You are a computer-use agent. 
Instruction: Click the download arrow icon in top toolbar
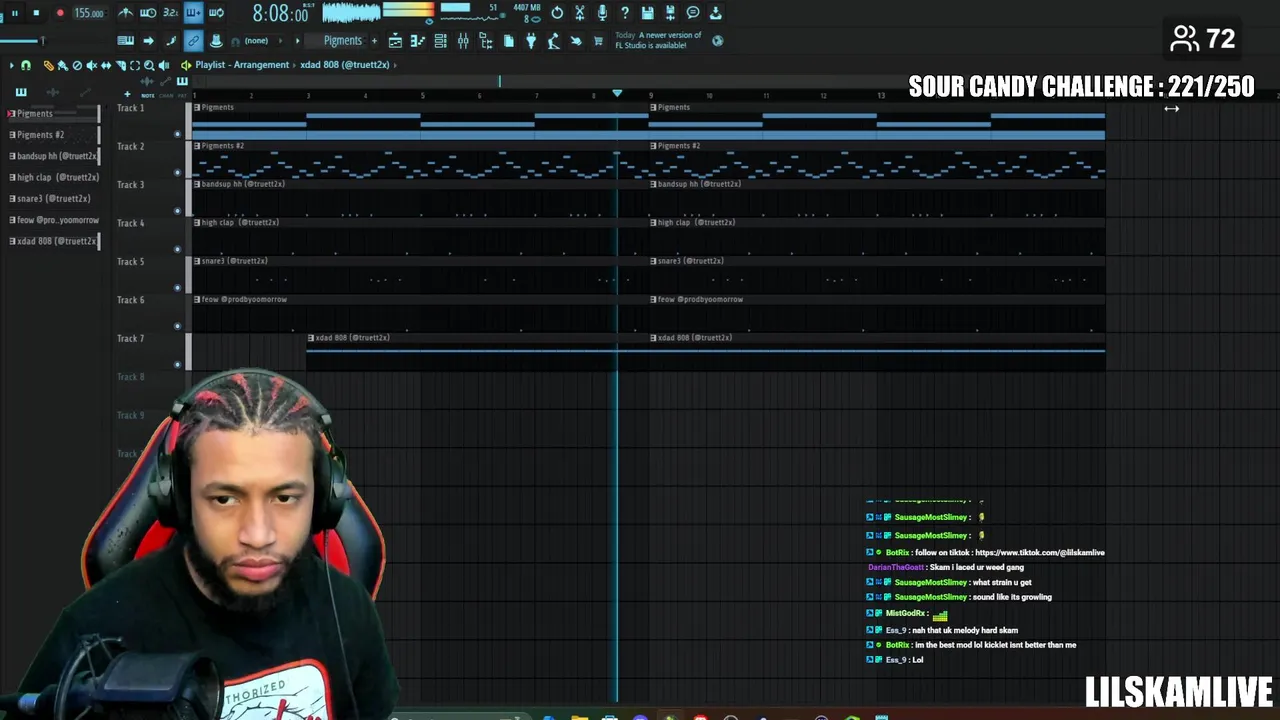point(716,13)
